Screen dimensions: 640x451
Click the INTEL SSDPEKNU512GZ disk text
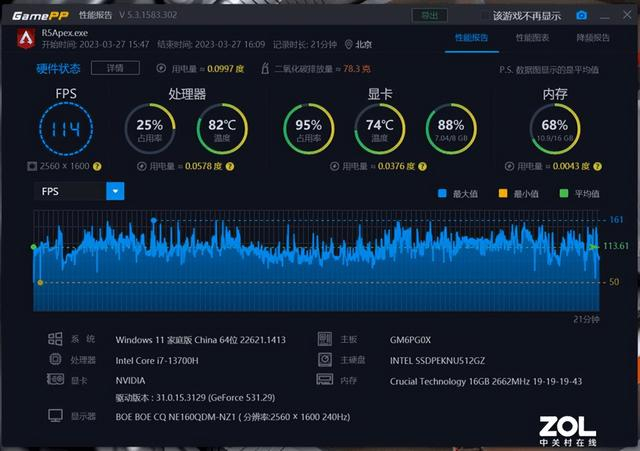coord(437,360)
